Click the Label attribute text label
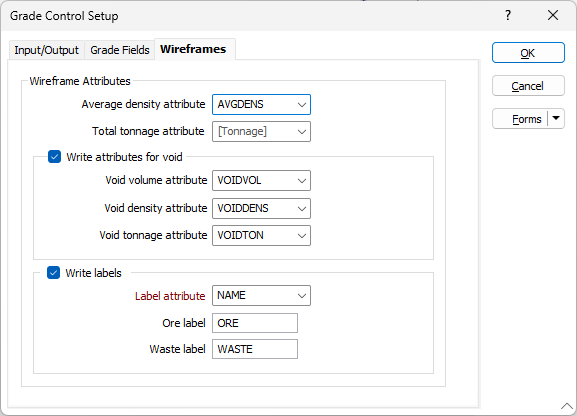Viewport: 577px width, 416px height. tap(170, 296)
